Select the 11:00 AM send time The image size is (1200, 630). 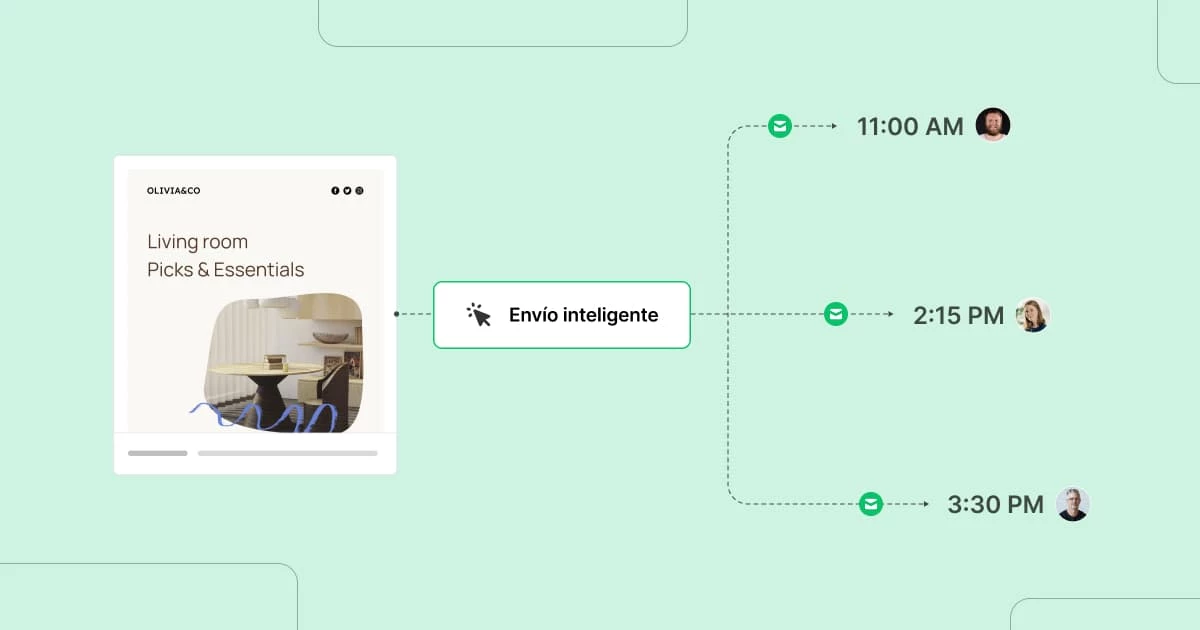pos(910,126)
